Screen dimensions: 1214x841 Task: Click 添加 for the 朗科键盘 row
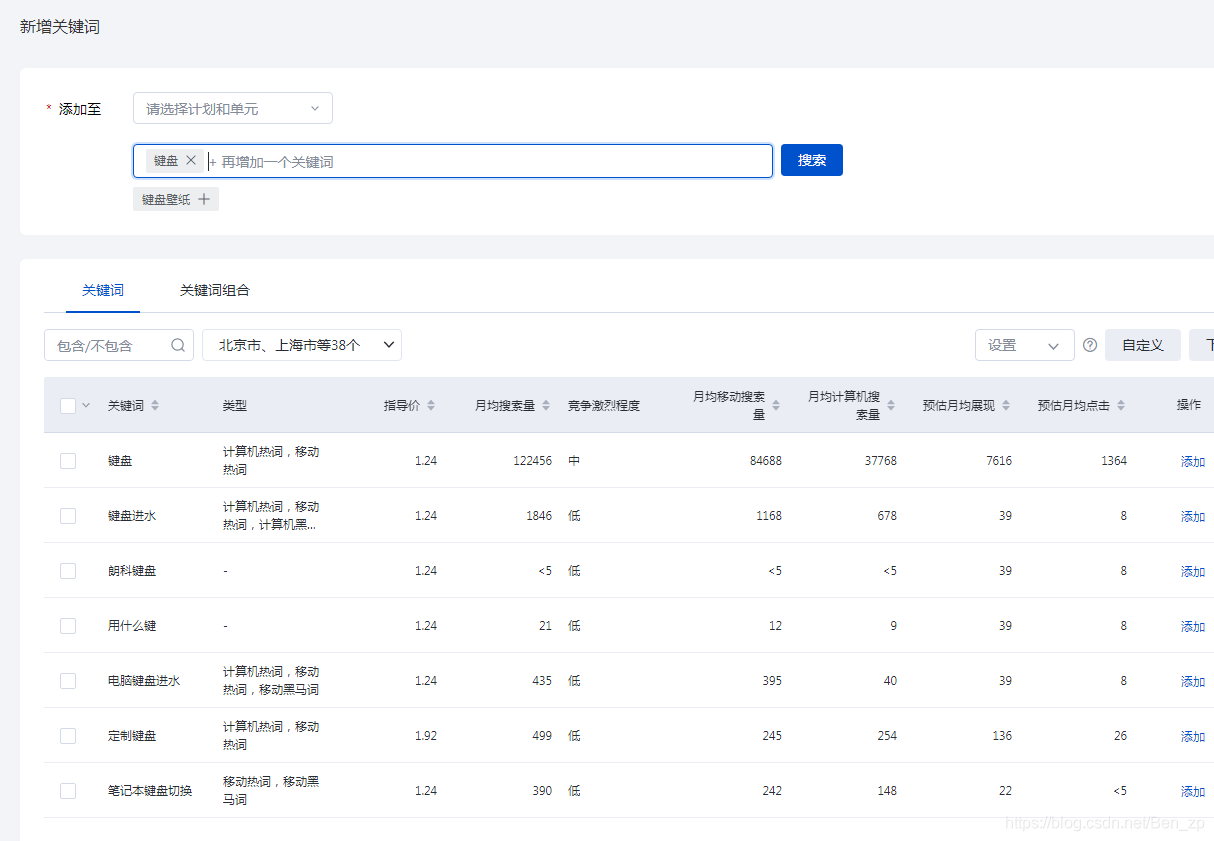[x=1193, y=572]
